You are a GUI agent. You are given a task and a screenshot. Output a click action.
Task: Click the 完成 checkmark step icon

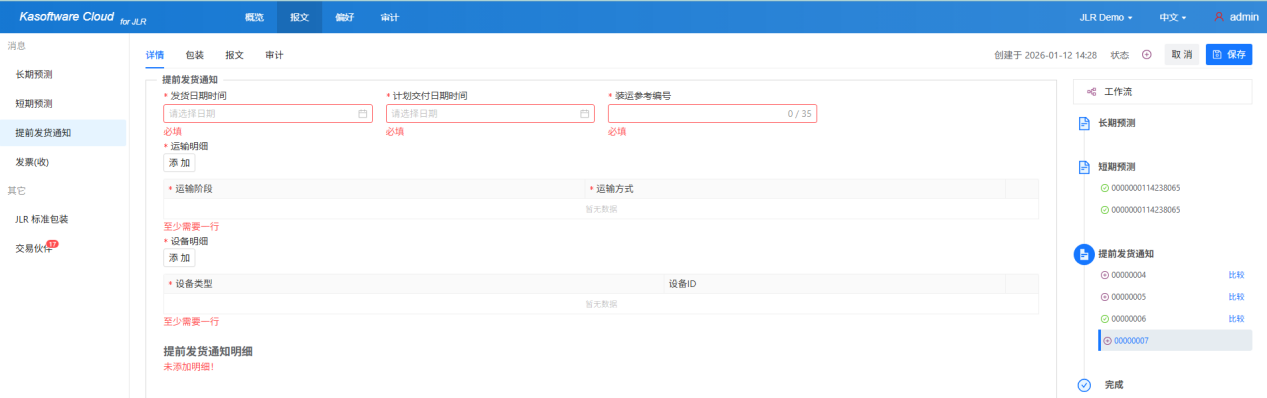[x=1084, y=385]
